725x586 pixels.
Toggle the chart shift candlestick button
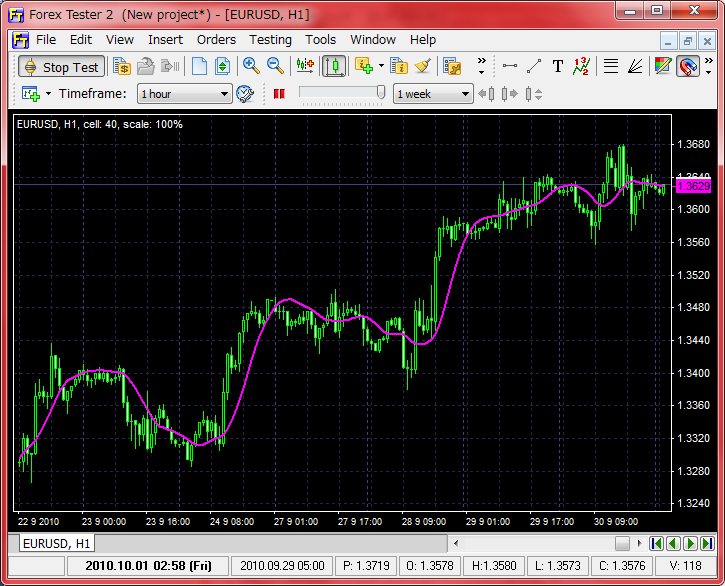coord(334,67)
